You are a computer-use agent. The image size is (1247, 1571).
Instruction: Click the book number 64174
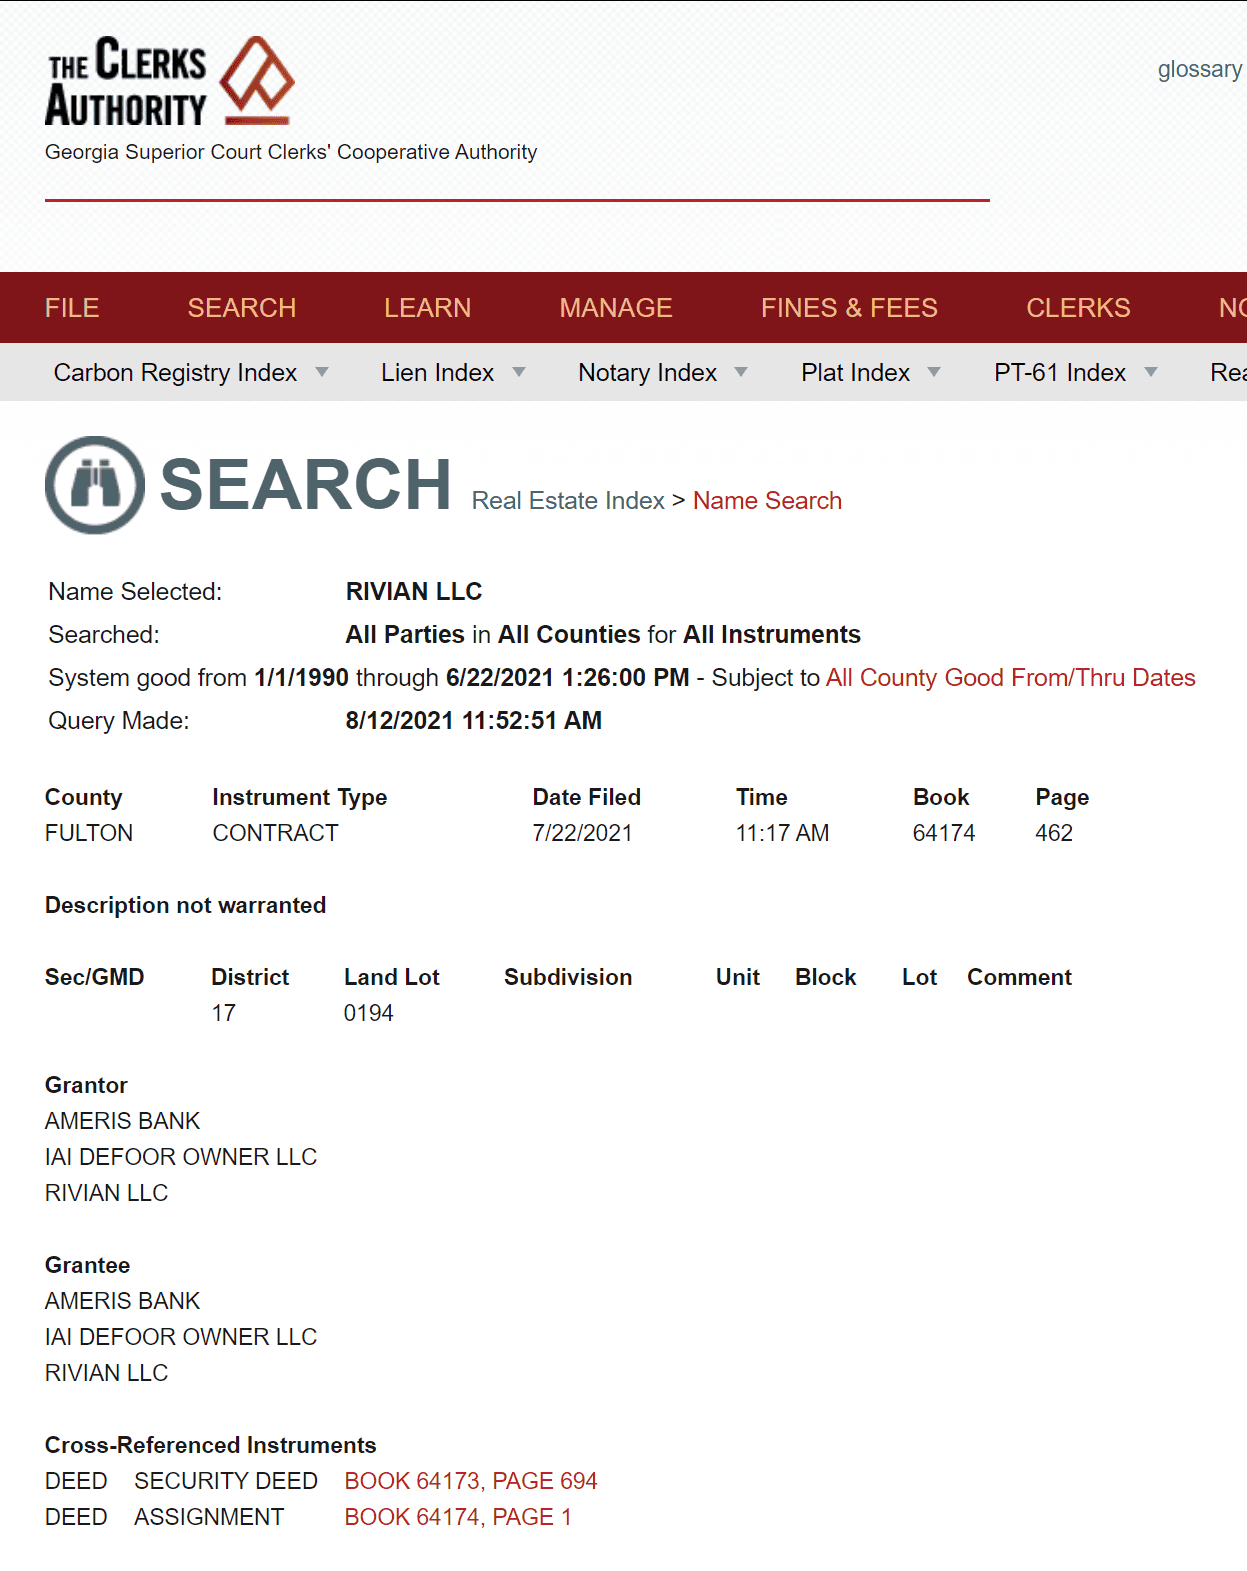[x=944, y=833]
